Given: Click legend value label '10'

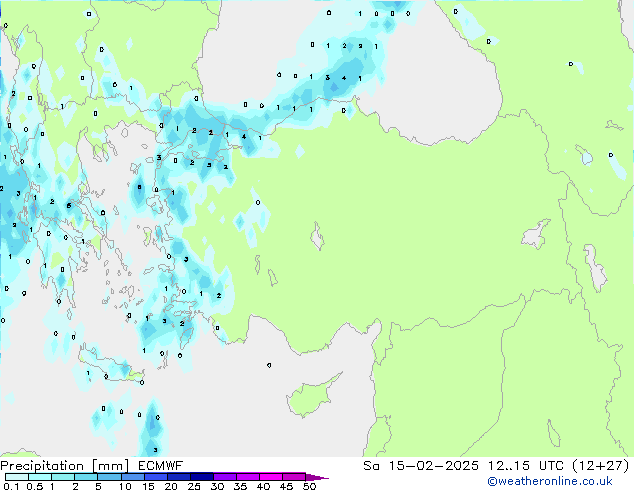Looking at the screenshot, I should pyautogui.click(x=125, y=486).
